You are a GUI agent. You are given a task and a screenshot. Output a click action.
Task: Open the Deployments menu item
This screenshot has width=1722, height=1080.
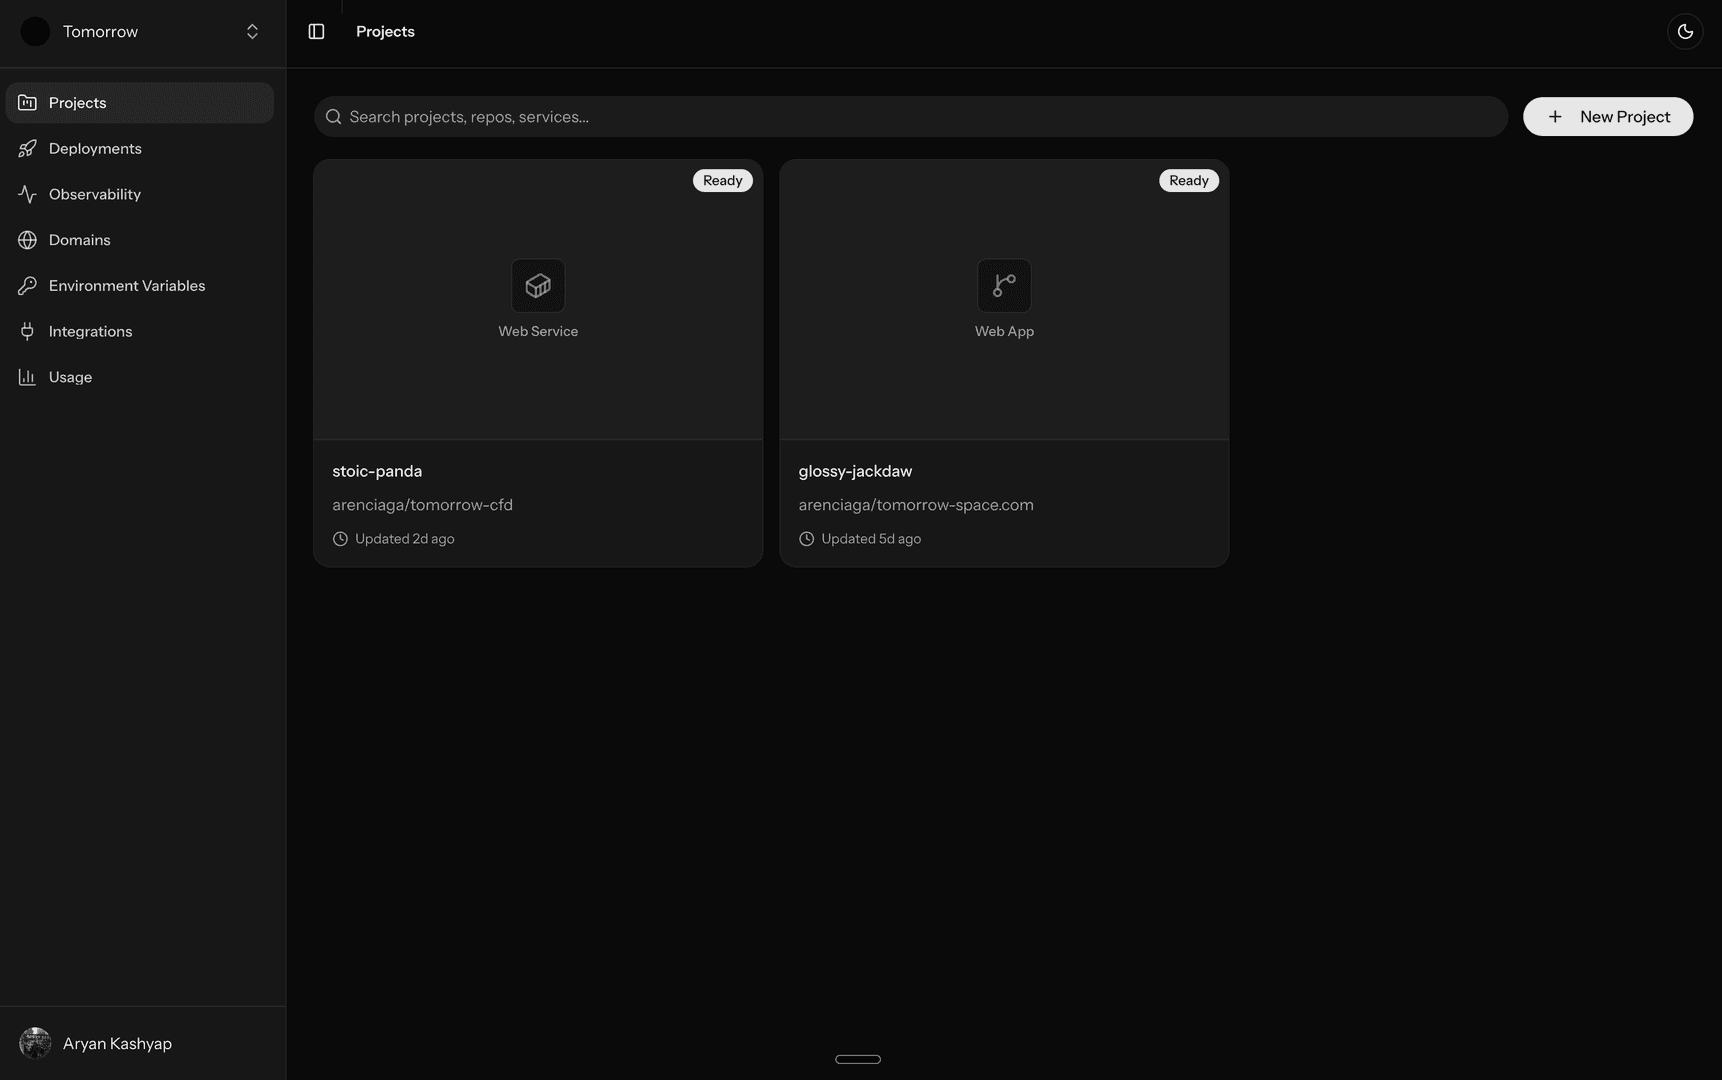click(140, 149)
